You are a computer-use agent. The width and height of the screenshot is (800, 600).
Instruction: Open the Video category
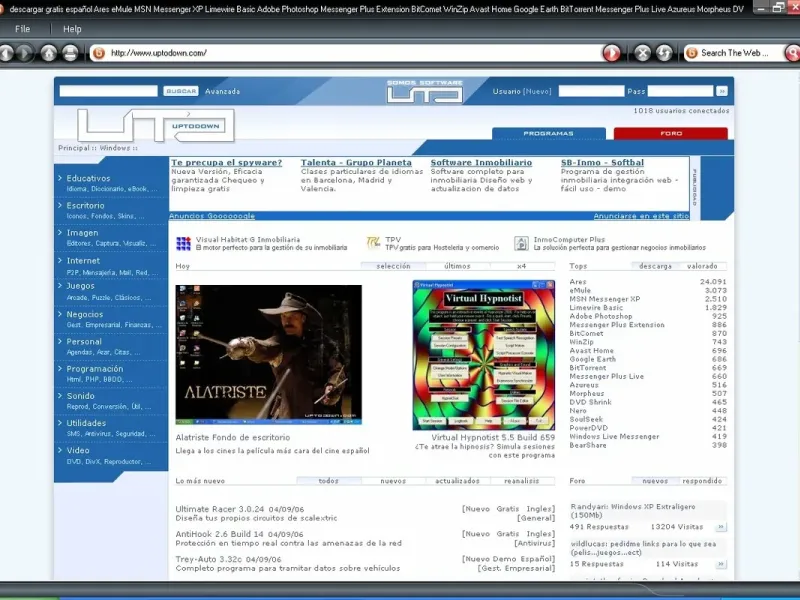pyautogui.click(x=78, y=450)
